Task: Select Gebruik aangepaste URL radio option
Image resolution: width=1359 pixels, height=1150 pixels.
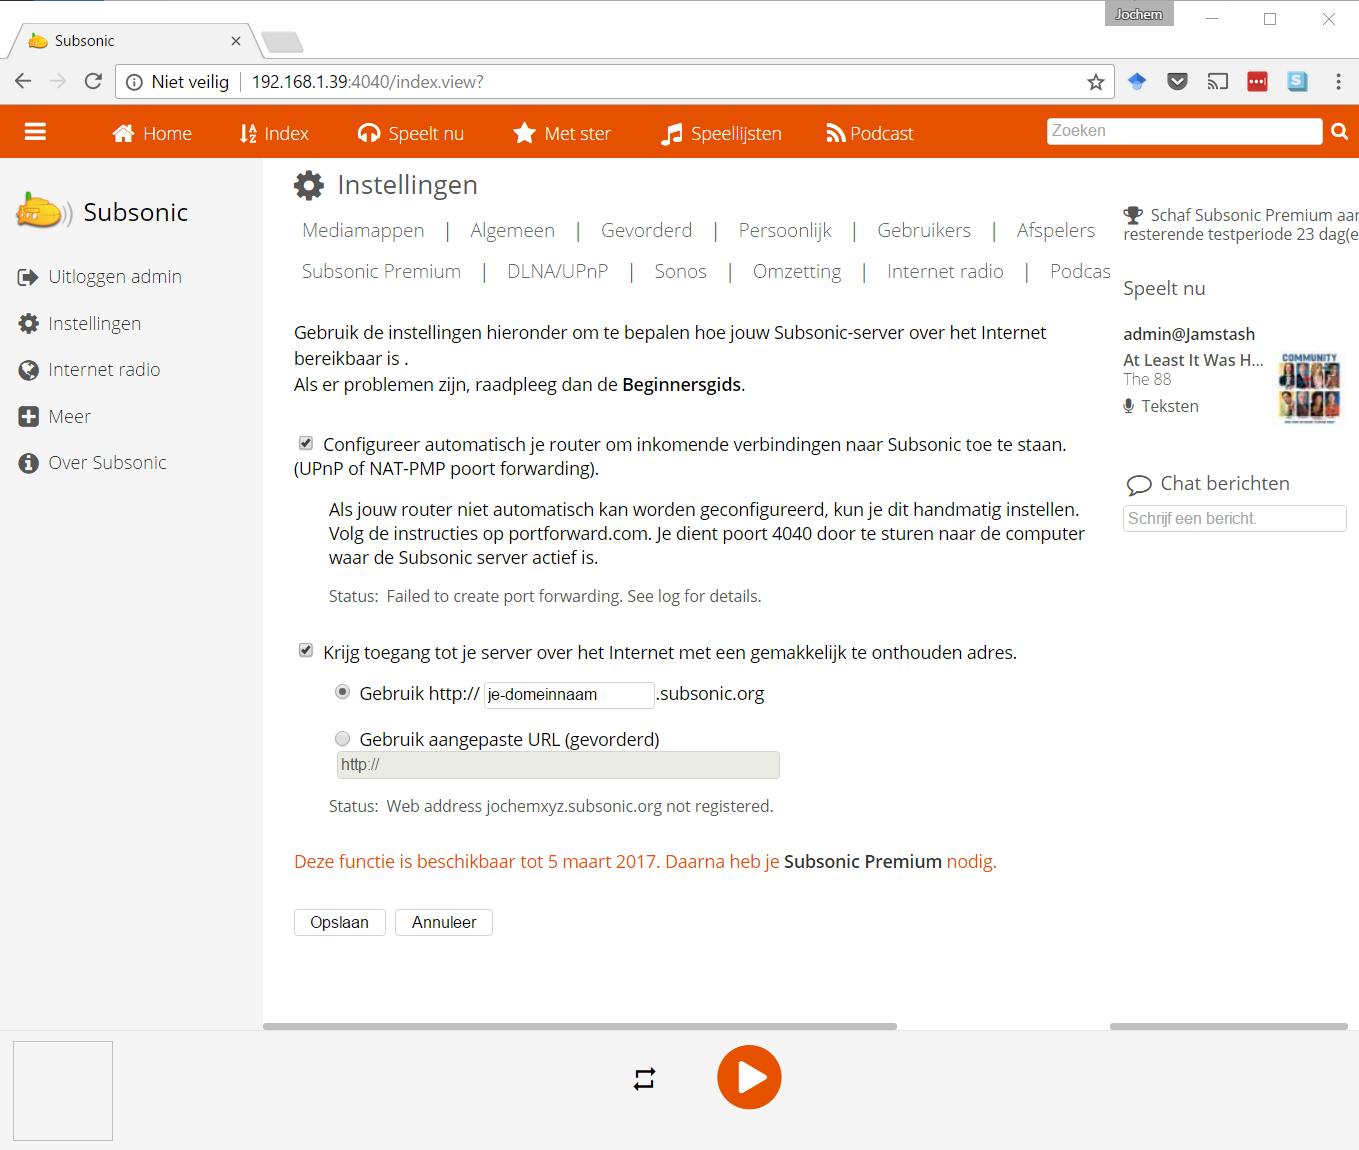Action: click(x=343, y=738)
